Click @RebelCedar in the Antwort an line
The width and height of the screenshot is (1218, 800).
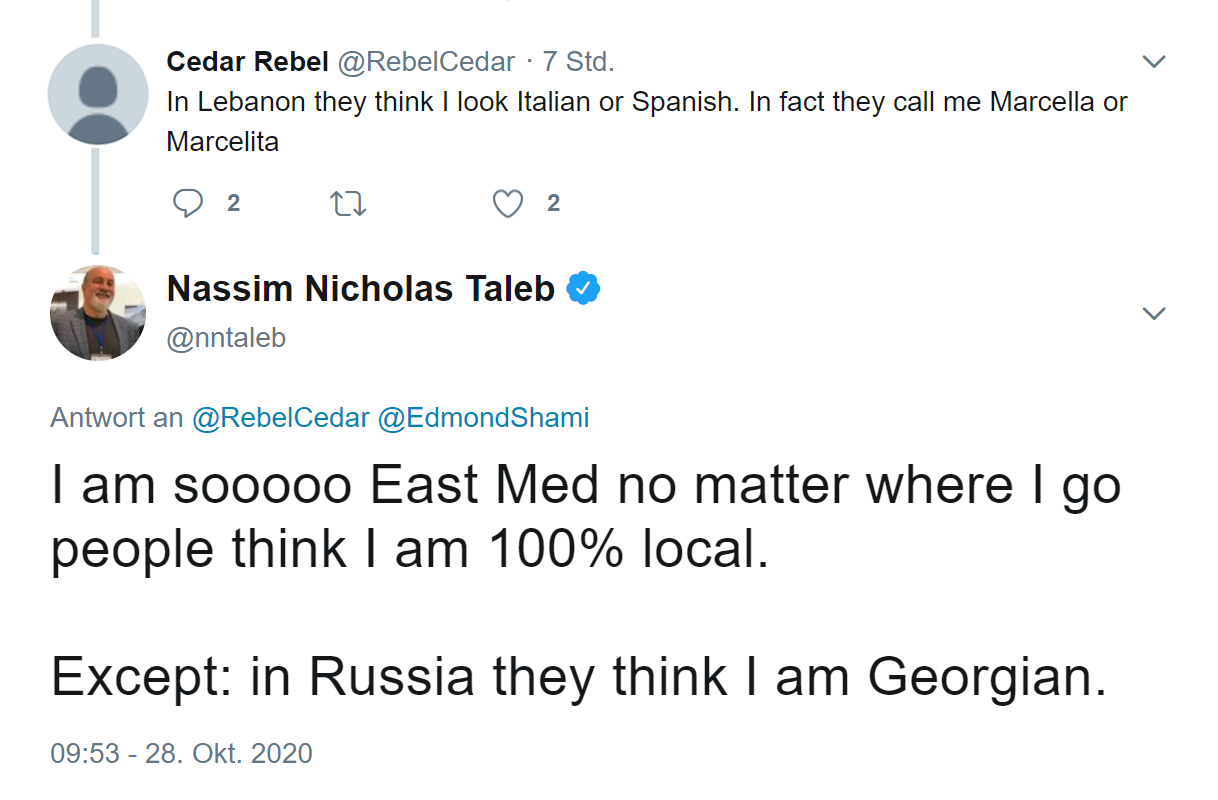[280, 418]
